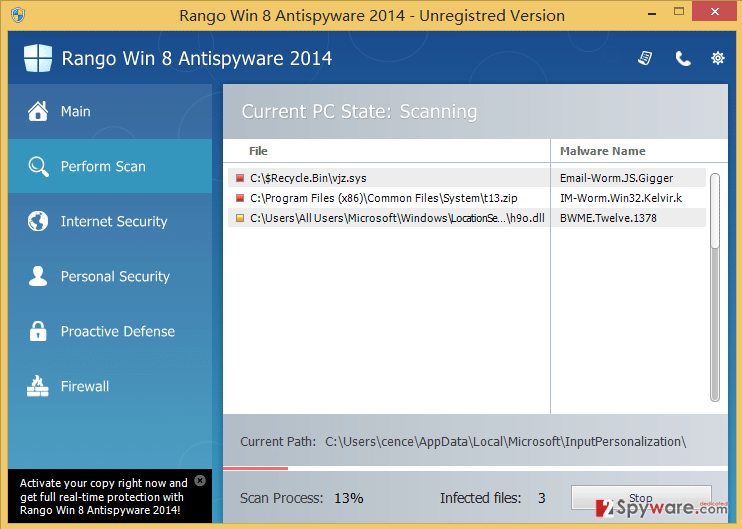Open the Main section
Image resolution: width=742 pixels, height=529 pixels.
110,111
